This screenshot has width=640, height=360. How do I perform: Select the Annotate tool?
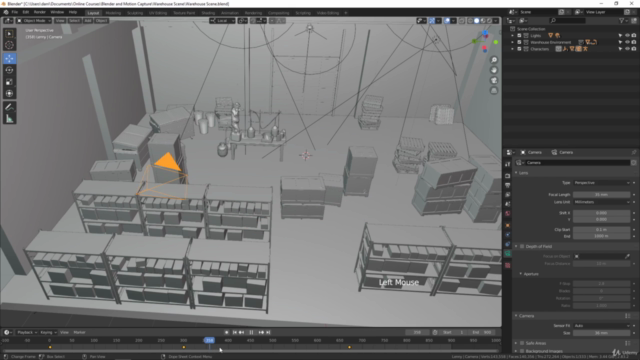[9, 107]
